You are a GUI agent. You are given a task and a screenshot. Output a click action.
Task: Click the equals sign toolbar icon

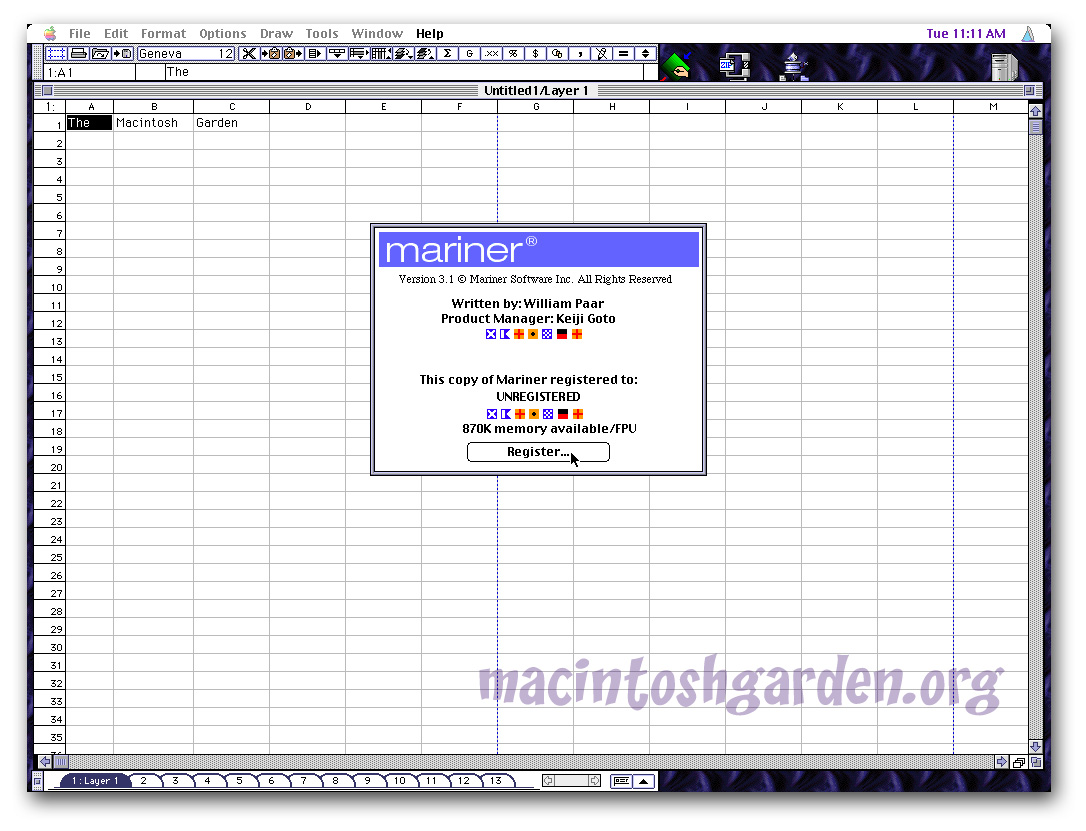pos(623,53)
